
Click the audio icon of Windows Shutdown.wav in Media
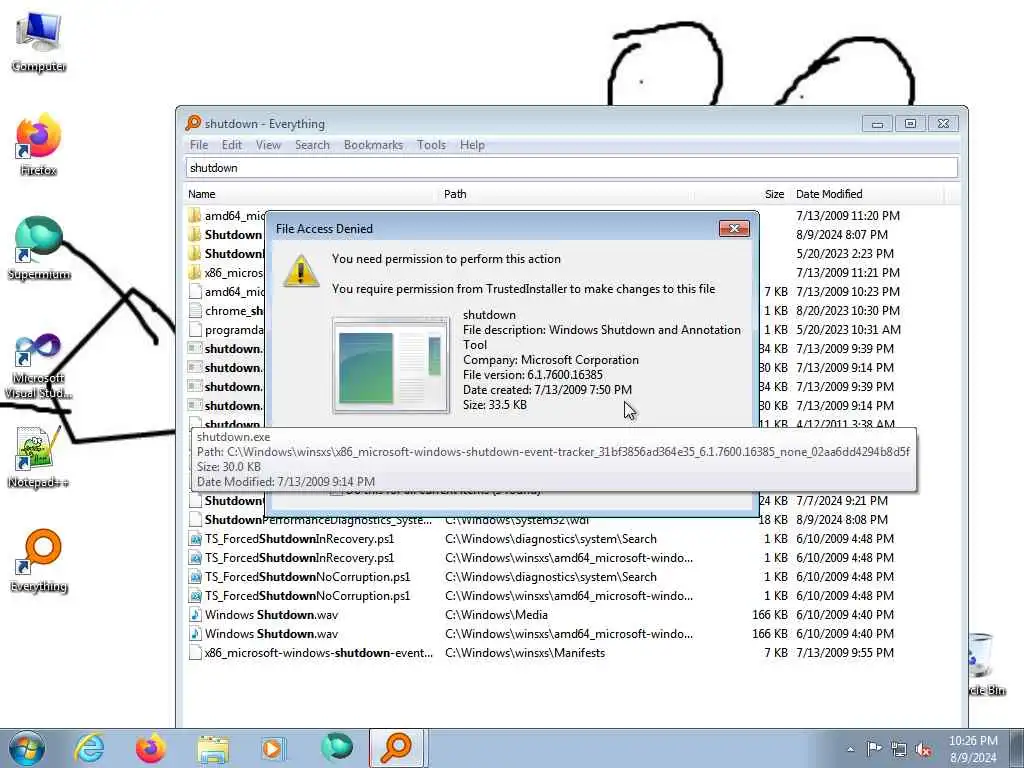pos(195,615)
